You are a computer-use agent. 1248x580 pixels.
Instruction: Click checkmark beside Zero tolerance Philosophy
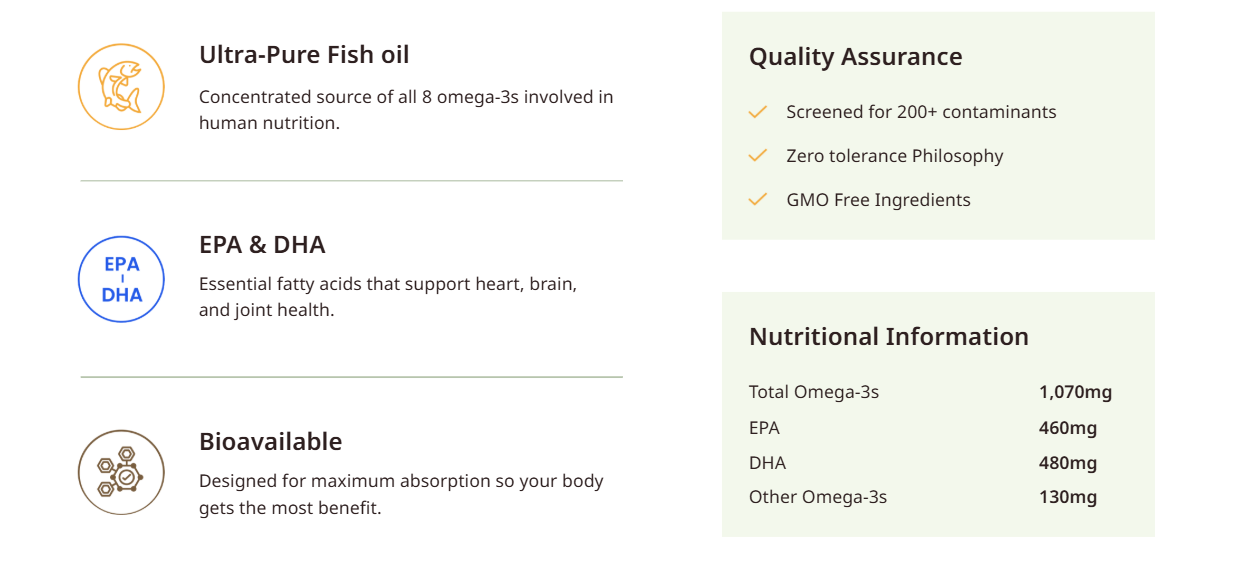point(758,156)
